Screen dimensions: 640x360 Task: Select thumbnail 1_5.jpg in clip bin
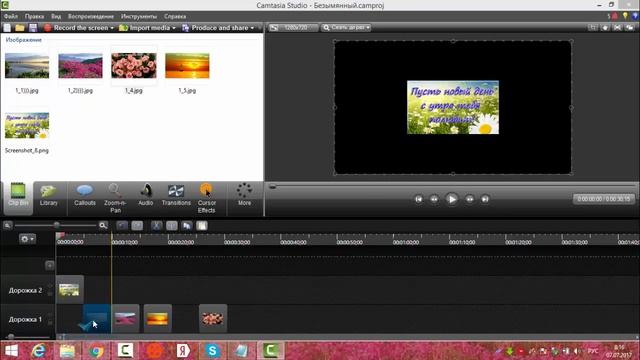click(x=187, y=66)
